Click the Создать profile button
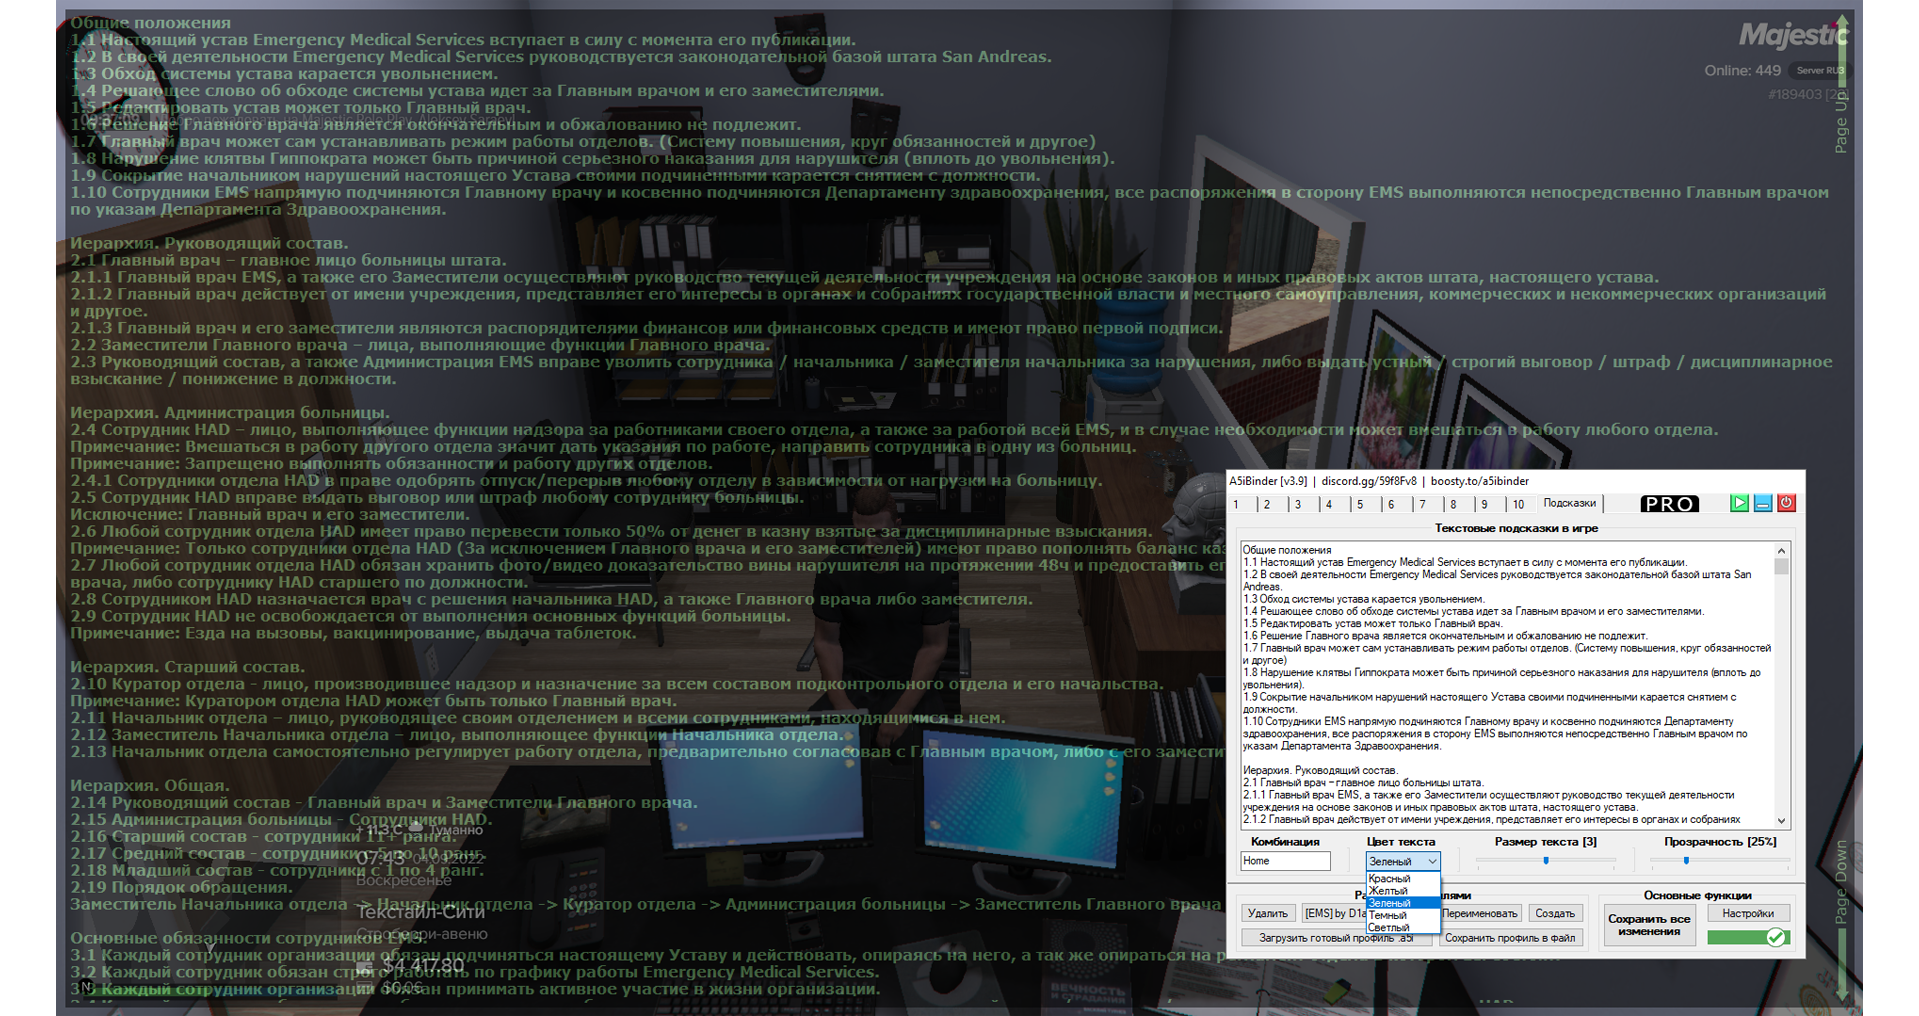1919x1016 pixels. point(1555,913)
